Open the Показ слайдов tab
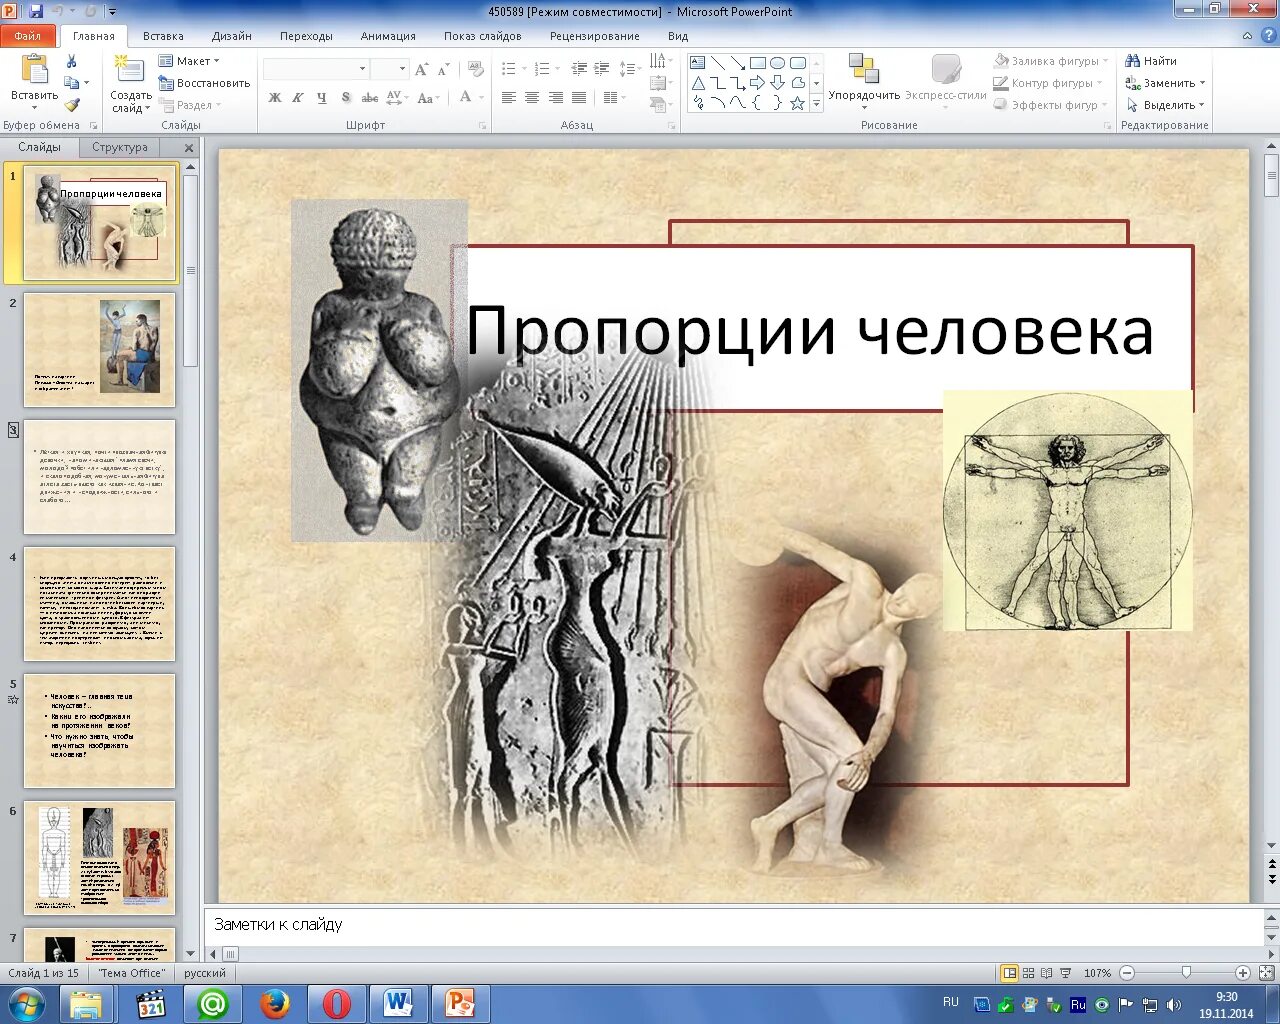This screenshot has height=1024, width=1280. pyautogui.click(x=483, y=36)
